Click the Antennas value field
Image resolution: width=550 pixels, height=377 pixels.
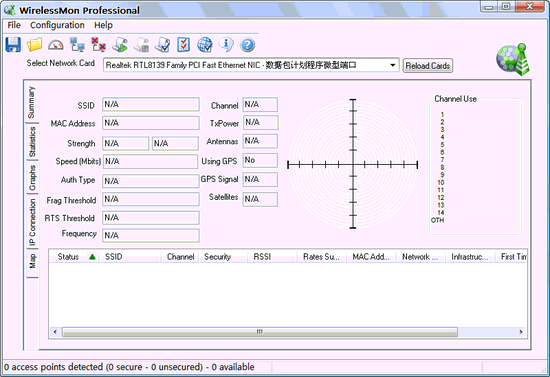[x=260, y=141]
